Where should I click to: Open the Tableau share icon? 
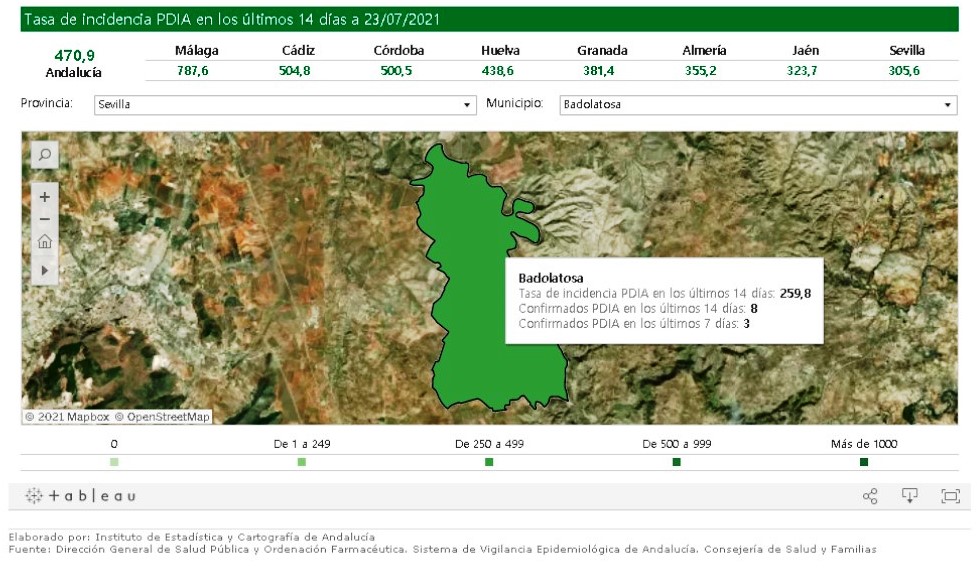click(x=870, y=496)
